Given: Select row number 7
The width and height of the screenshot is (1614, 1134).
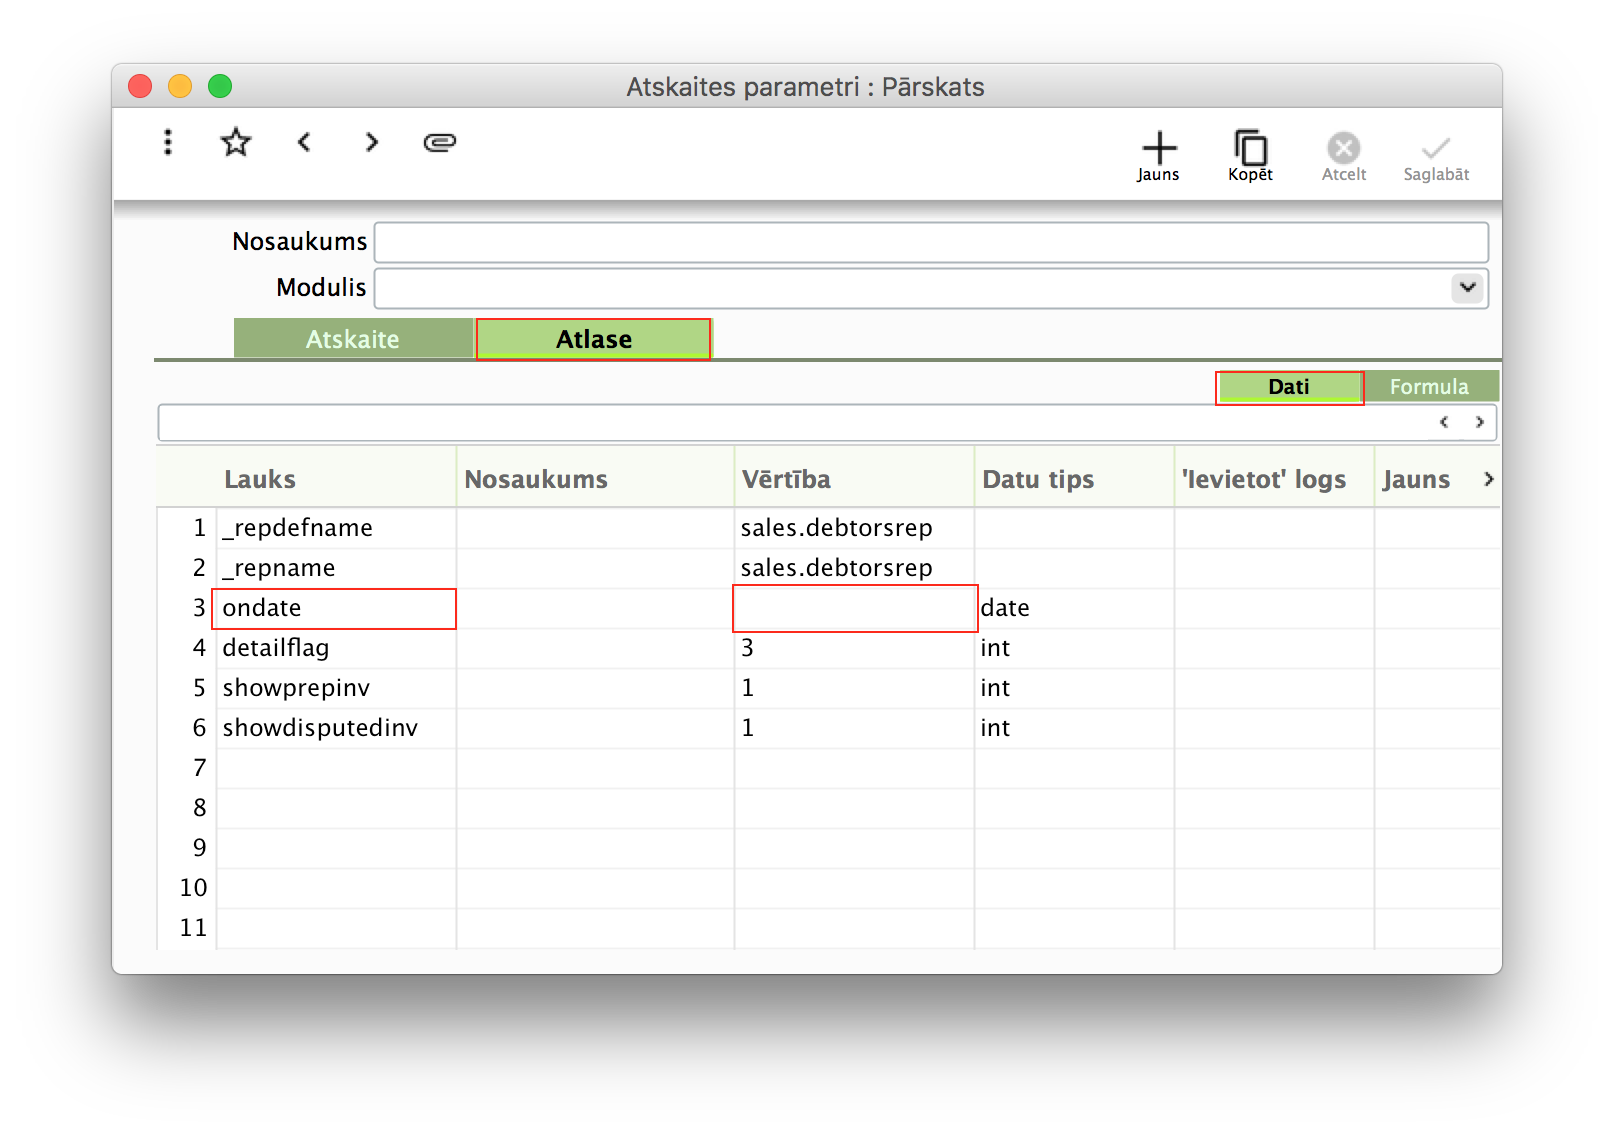Looking at the screenshot, I should 199,768.
